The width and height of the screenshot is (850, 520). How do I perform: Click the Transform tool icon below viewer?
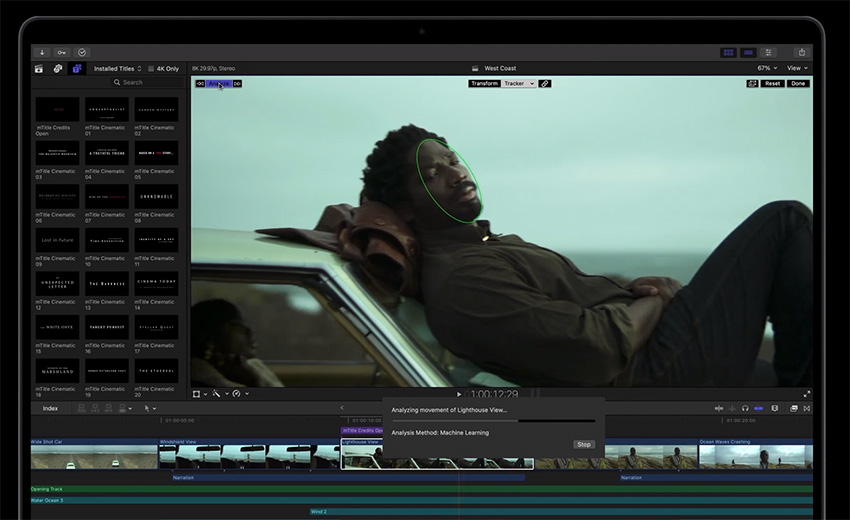point(196,394)
